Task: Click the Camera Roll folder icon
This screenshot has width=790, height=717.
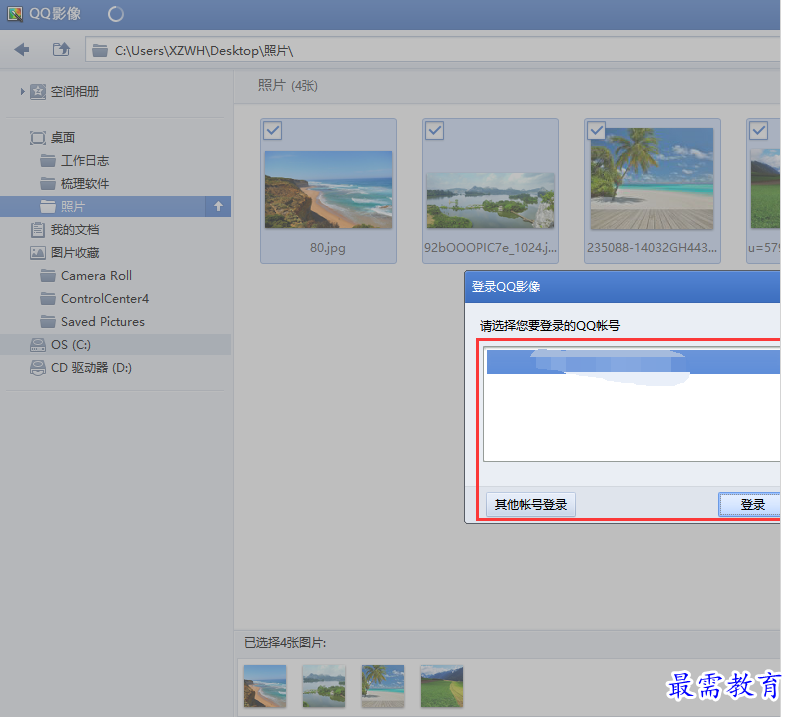Action: pyautogui.click(x=48, y=276)
